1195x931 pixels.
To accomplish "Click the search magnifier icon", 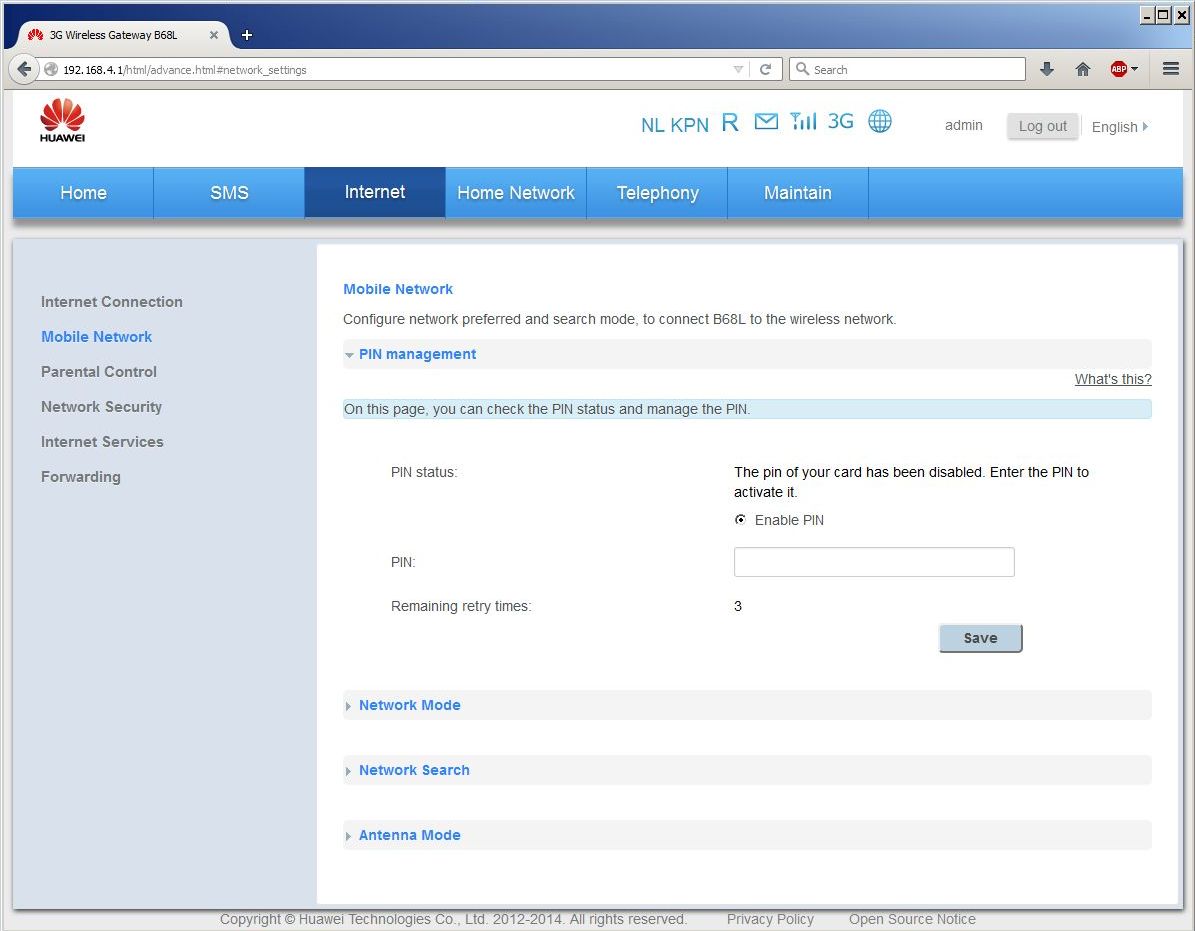I will point(802,69).
